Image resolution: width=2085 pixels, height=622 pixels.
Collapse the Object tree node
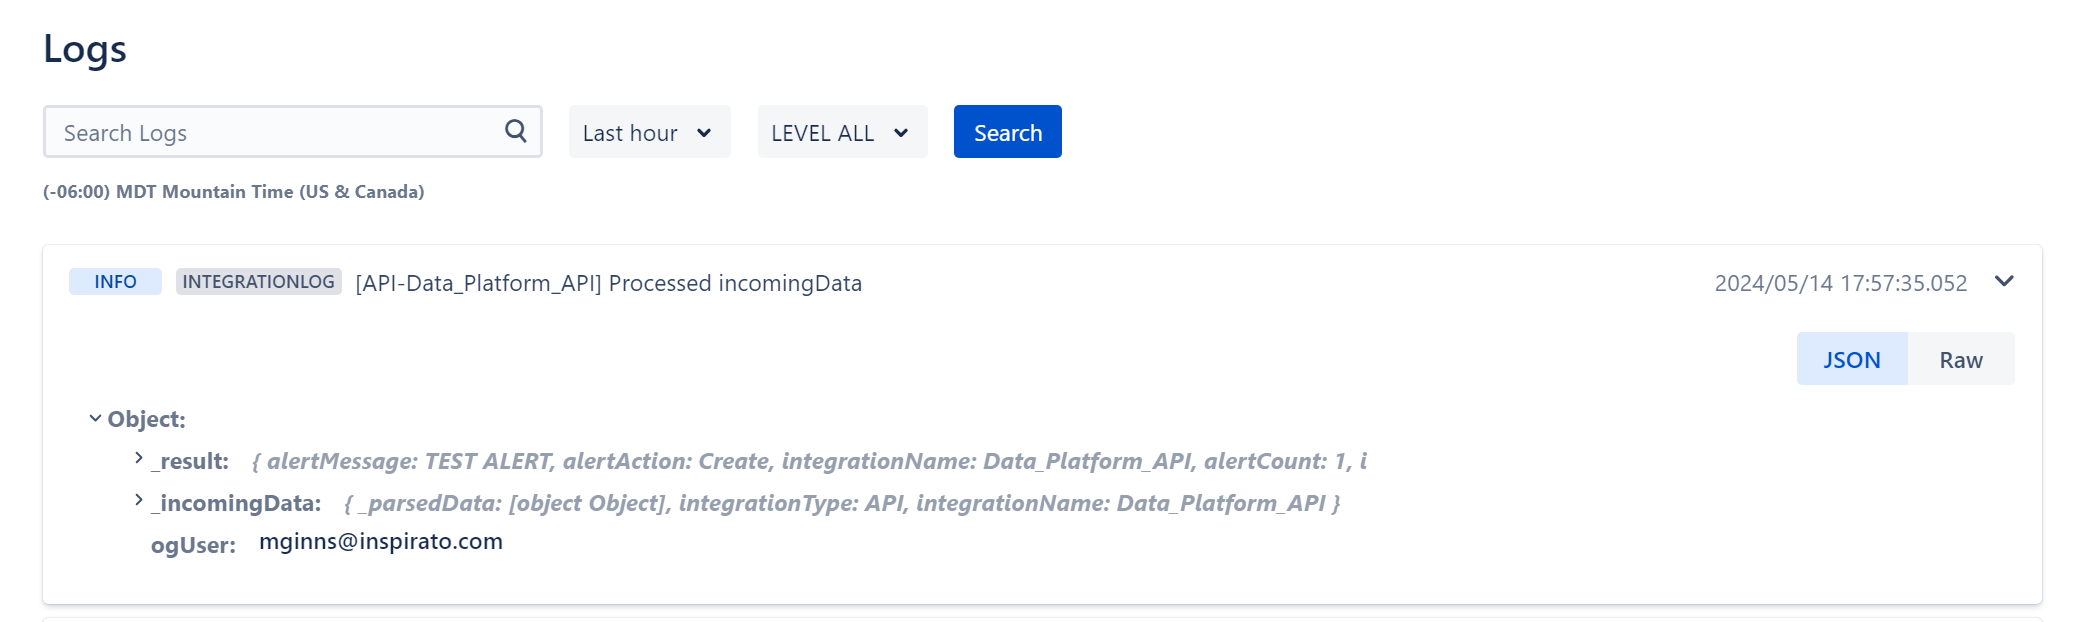(95, 418)
